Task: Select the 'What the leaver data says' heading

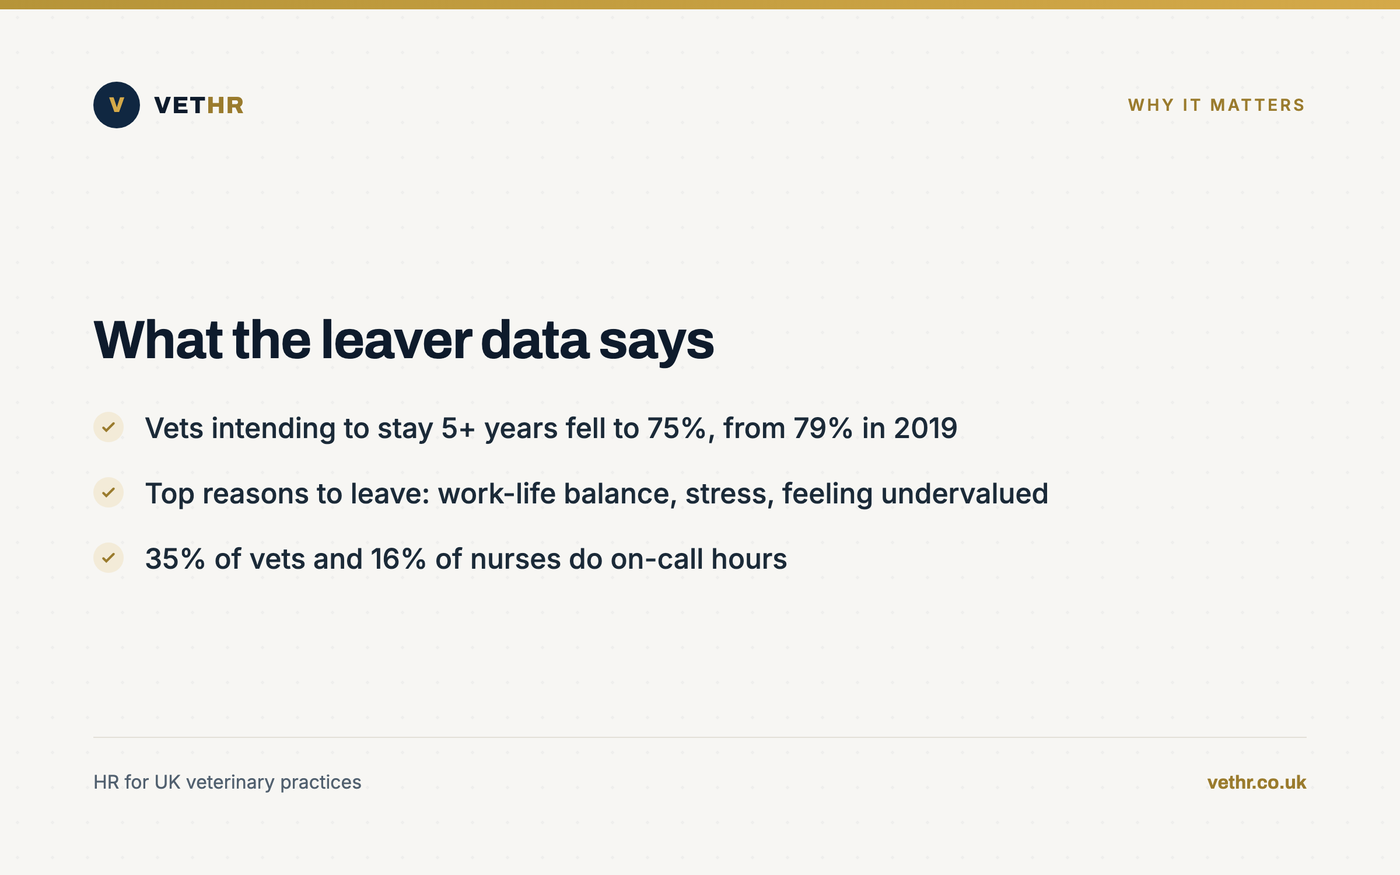Action: [404, 340]
